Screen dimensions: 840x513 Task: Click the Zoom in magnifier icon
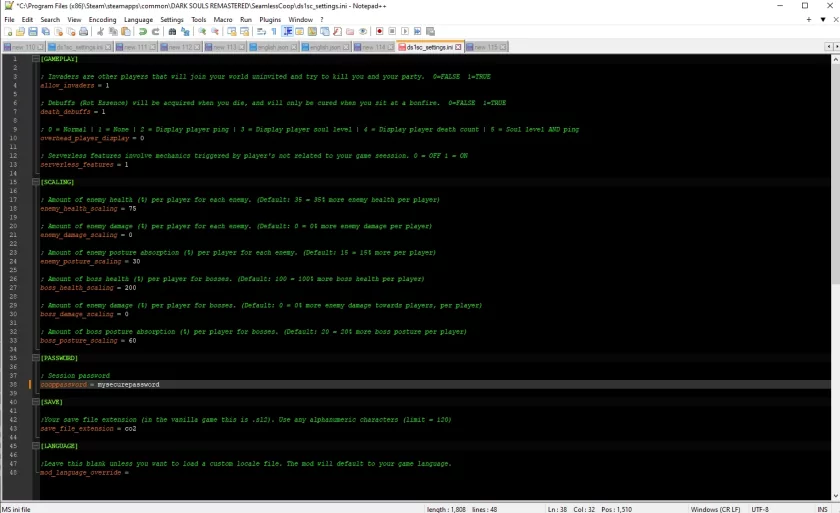point(202,32)
